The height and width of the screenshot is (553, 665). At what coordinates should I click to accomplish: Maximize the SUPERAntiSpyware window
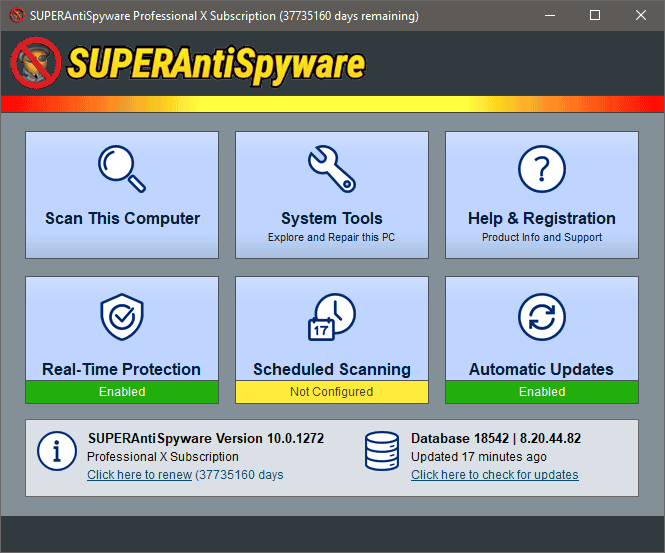point(595,16)
